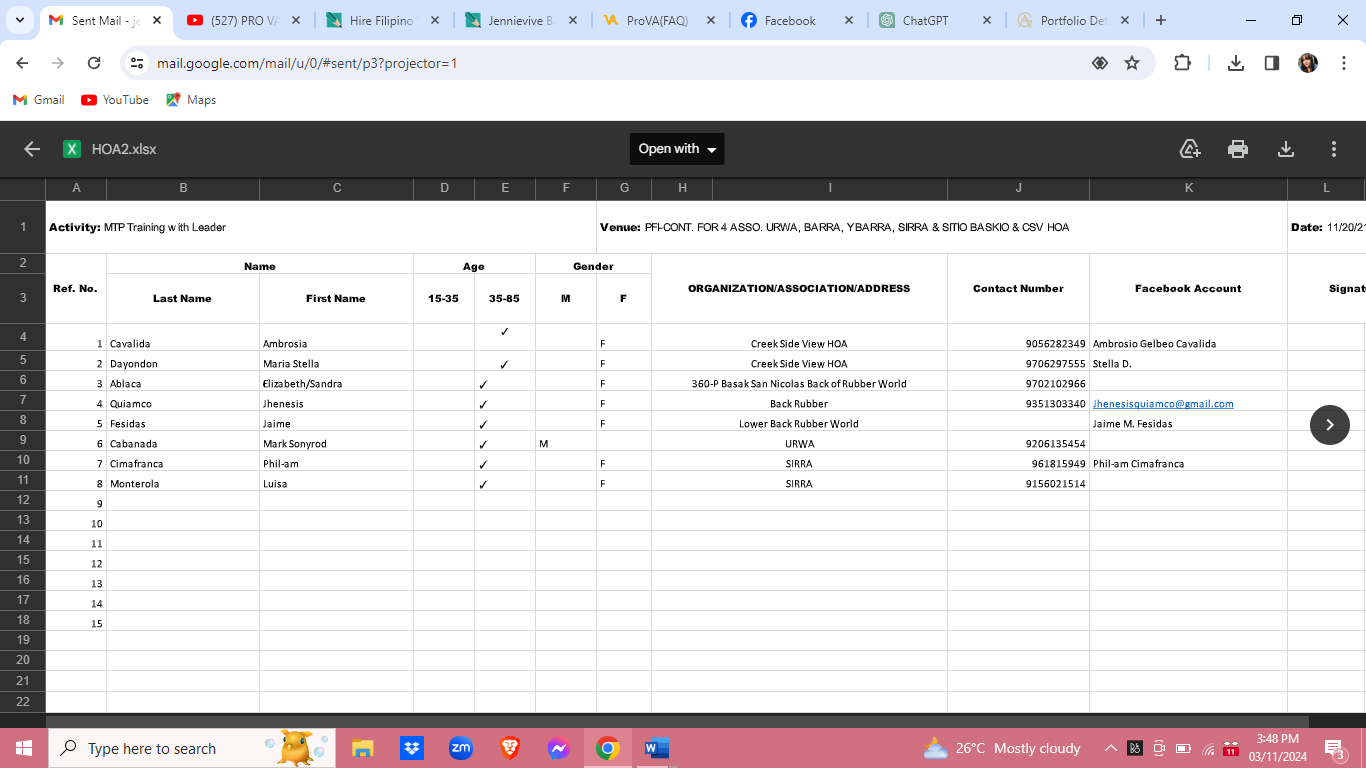
Task: View site information icon in address bar
Action: [x=137, y=63]
